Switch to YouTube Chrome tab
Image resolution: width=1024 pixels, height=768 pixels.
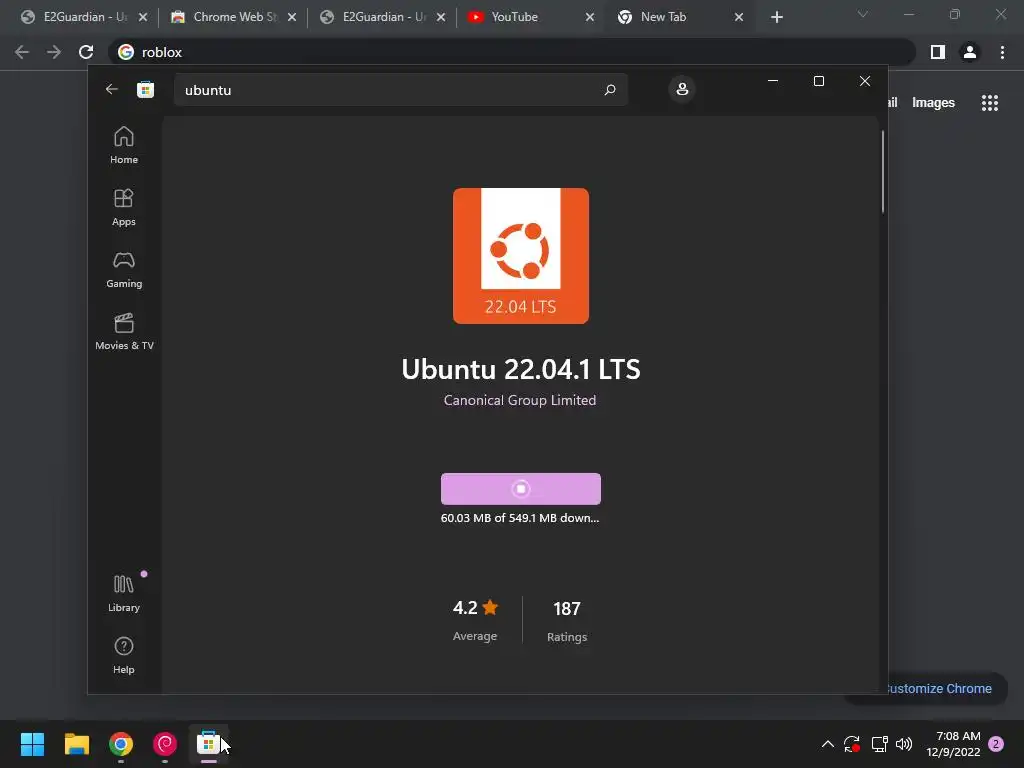pyautogui.click(x=531, y=17)
